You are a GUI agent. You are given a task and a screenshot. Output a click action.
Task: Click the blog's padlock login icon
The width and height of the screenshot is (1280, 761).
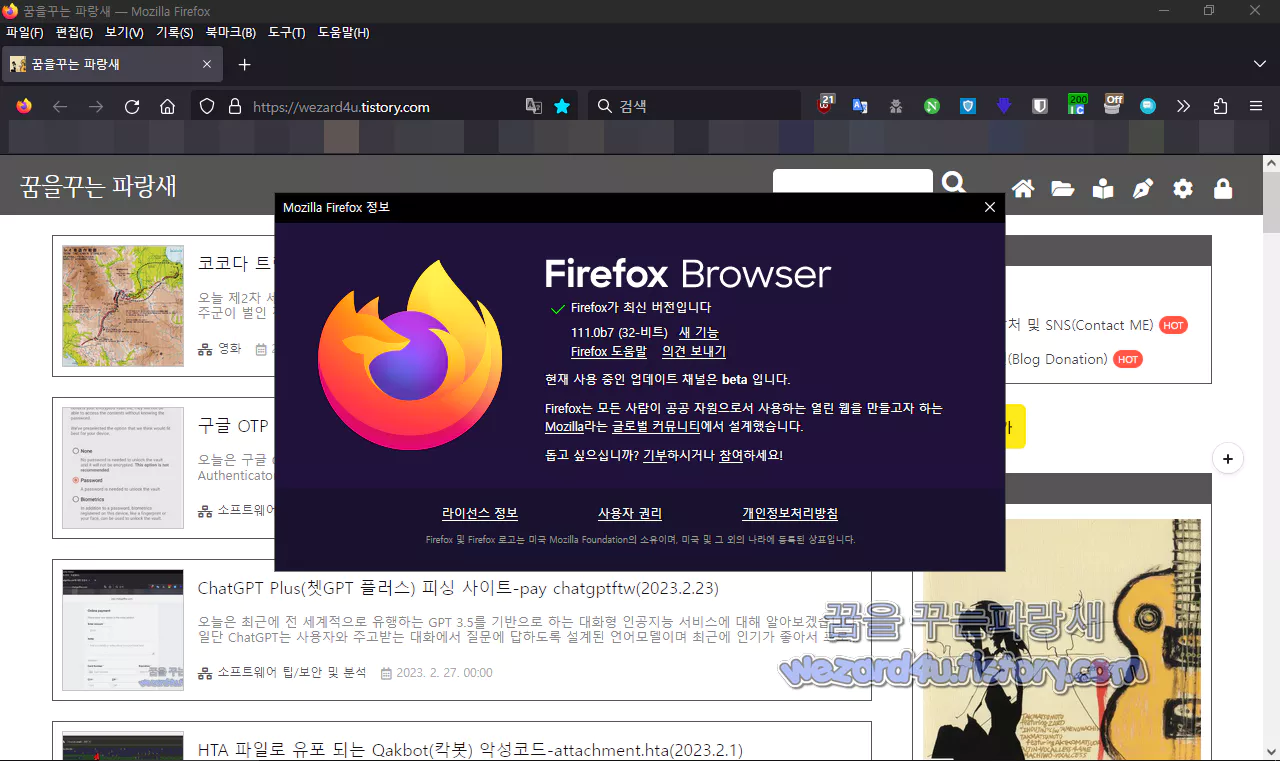click(1223, 189)
